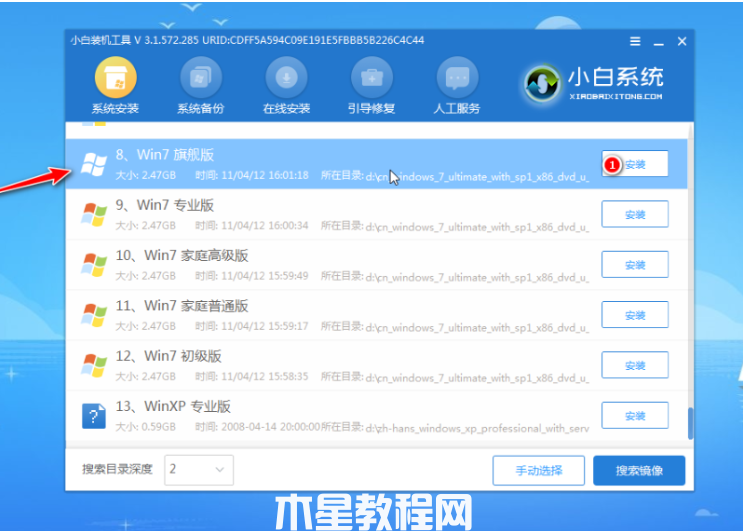Install Win7 家庭高级版 with its 安装 button
This screenshot has height=531, width=743.
(635, 264)
